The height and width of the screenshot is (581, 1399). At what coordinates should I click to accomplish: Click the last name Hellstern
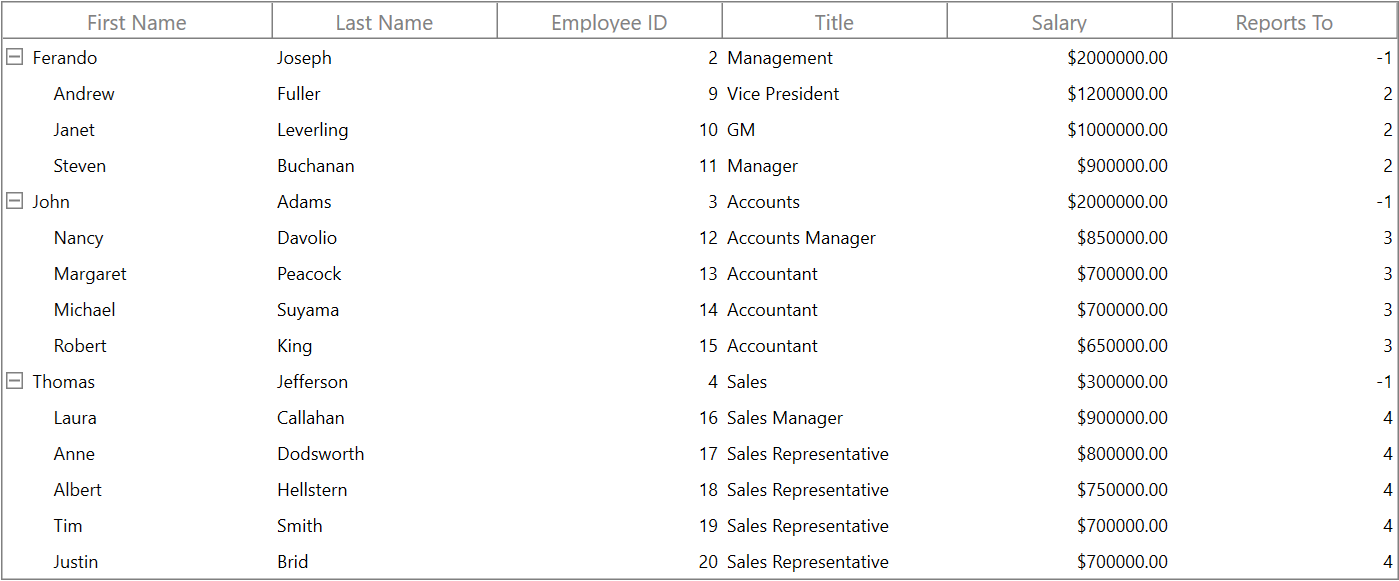313,490
